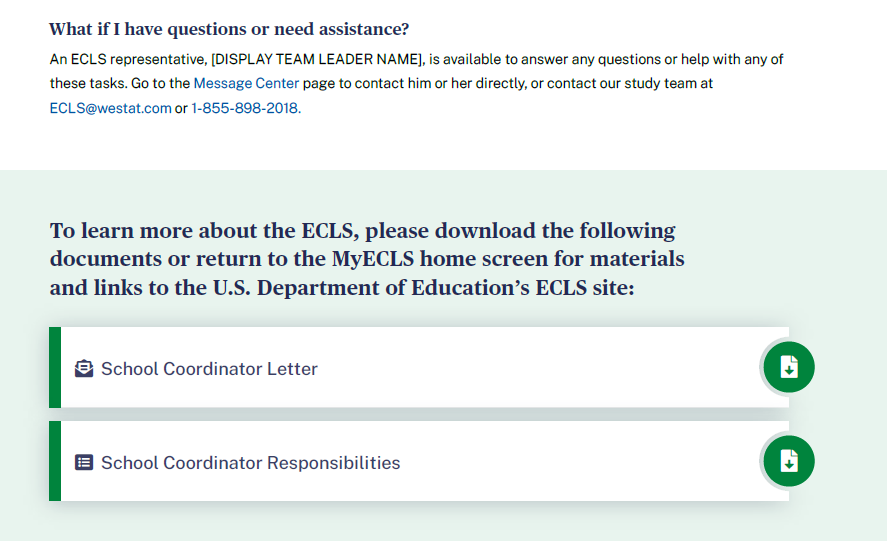Download the School Coordinator Responsibilities document

788,461
